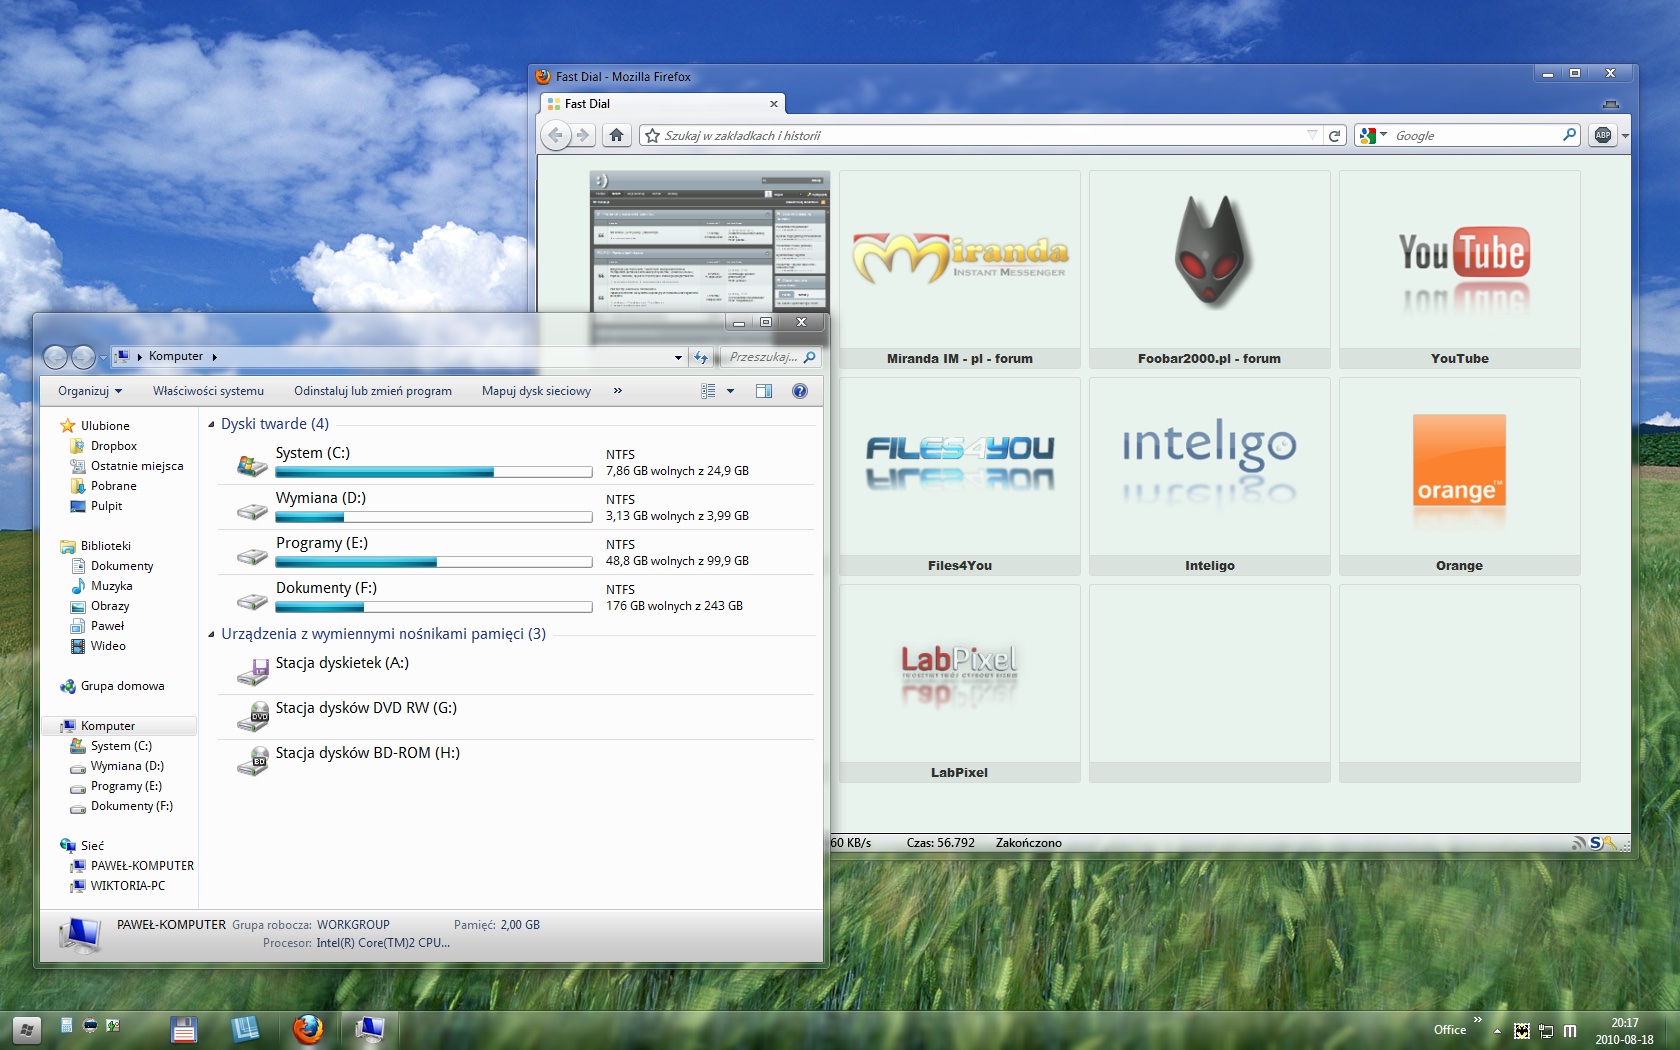
Task: Click bat icon in system tray
Action: (1522, 1031)
